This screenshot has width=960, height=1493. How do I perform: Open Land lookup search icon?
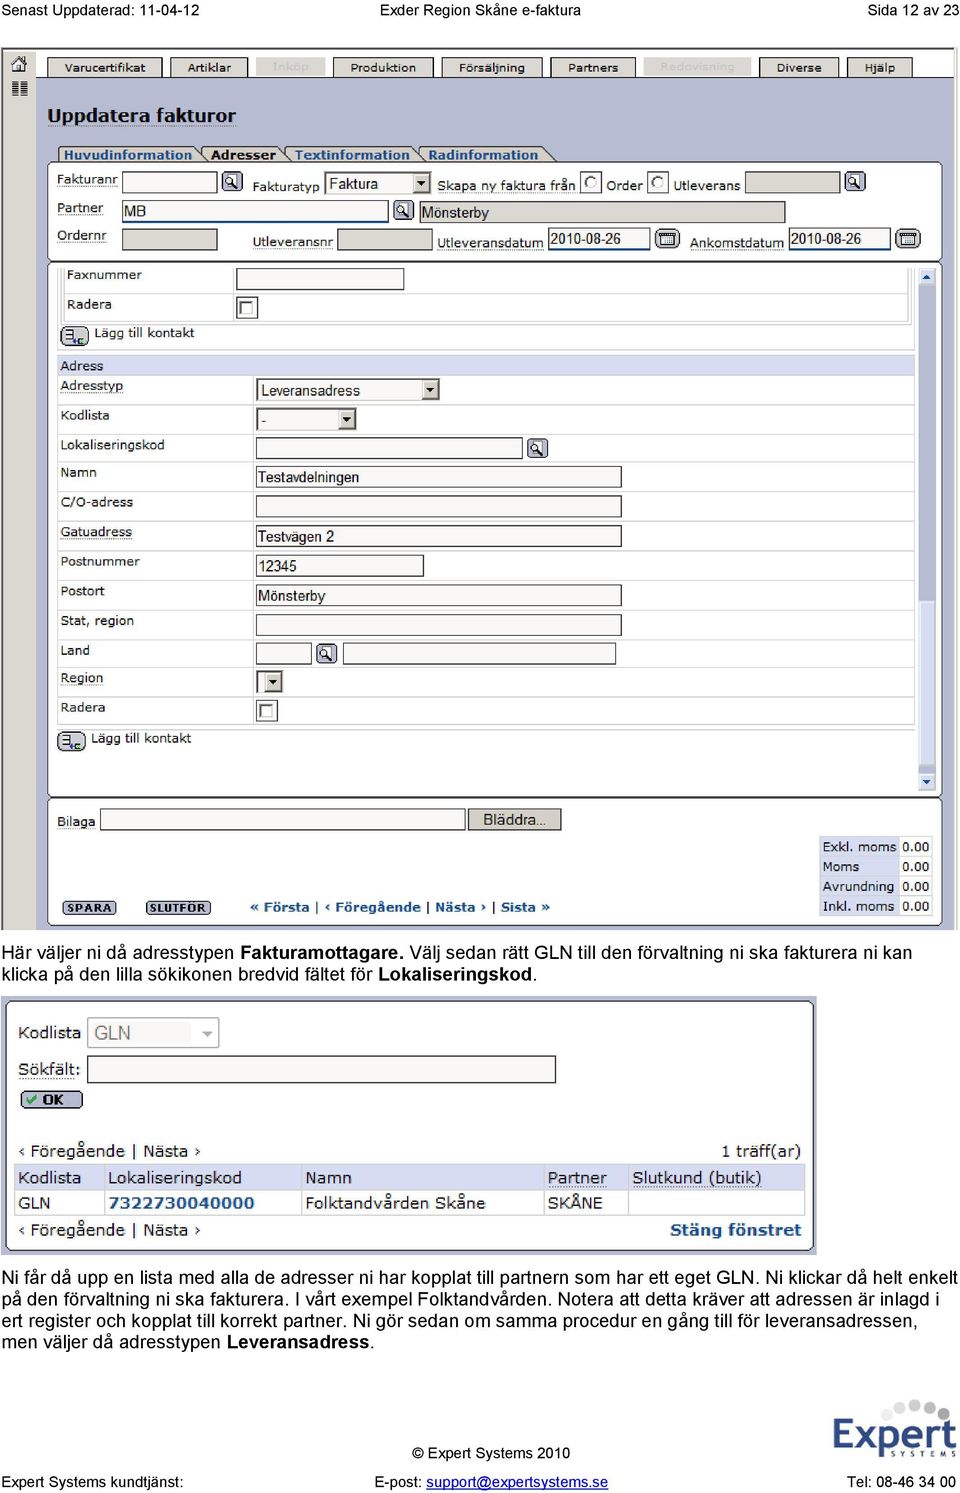click(x=326, y=654)
